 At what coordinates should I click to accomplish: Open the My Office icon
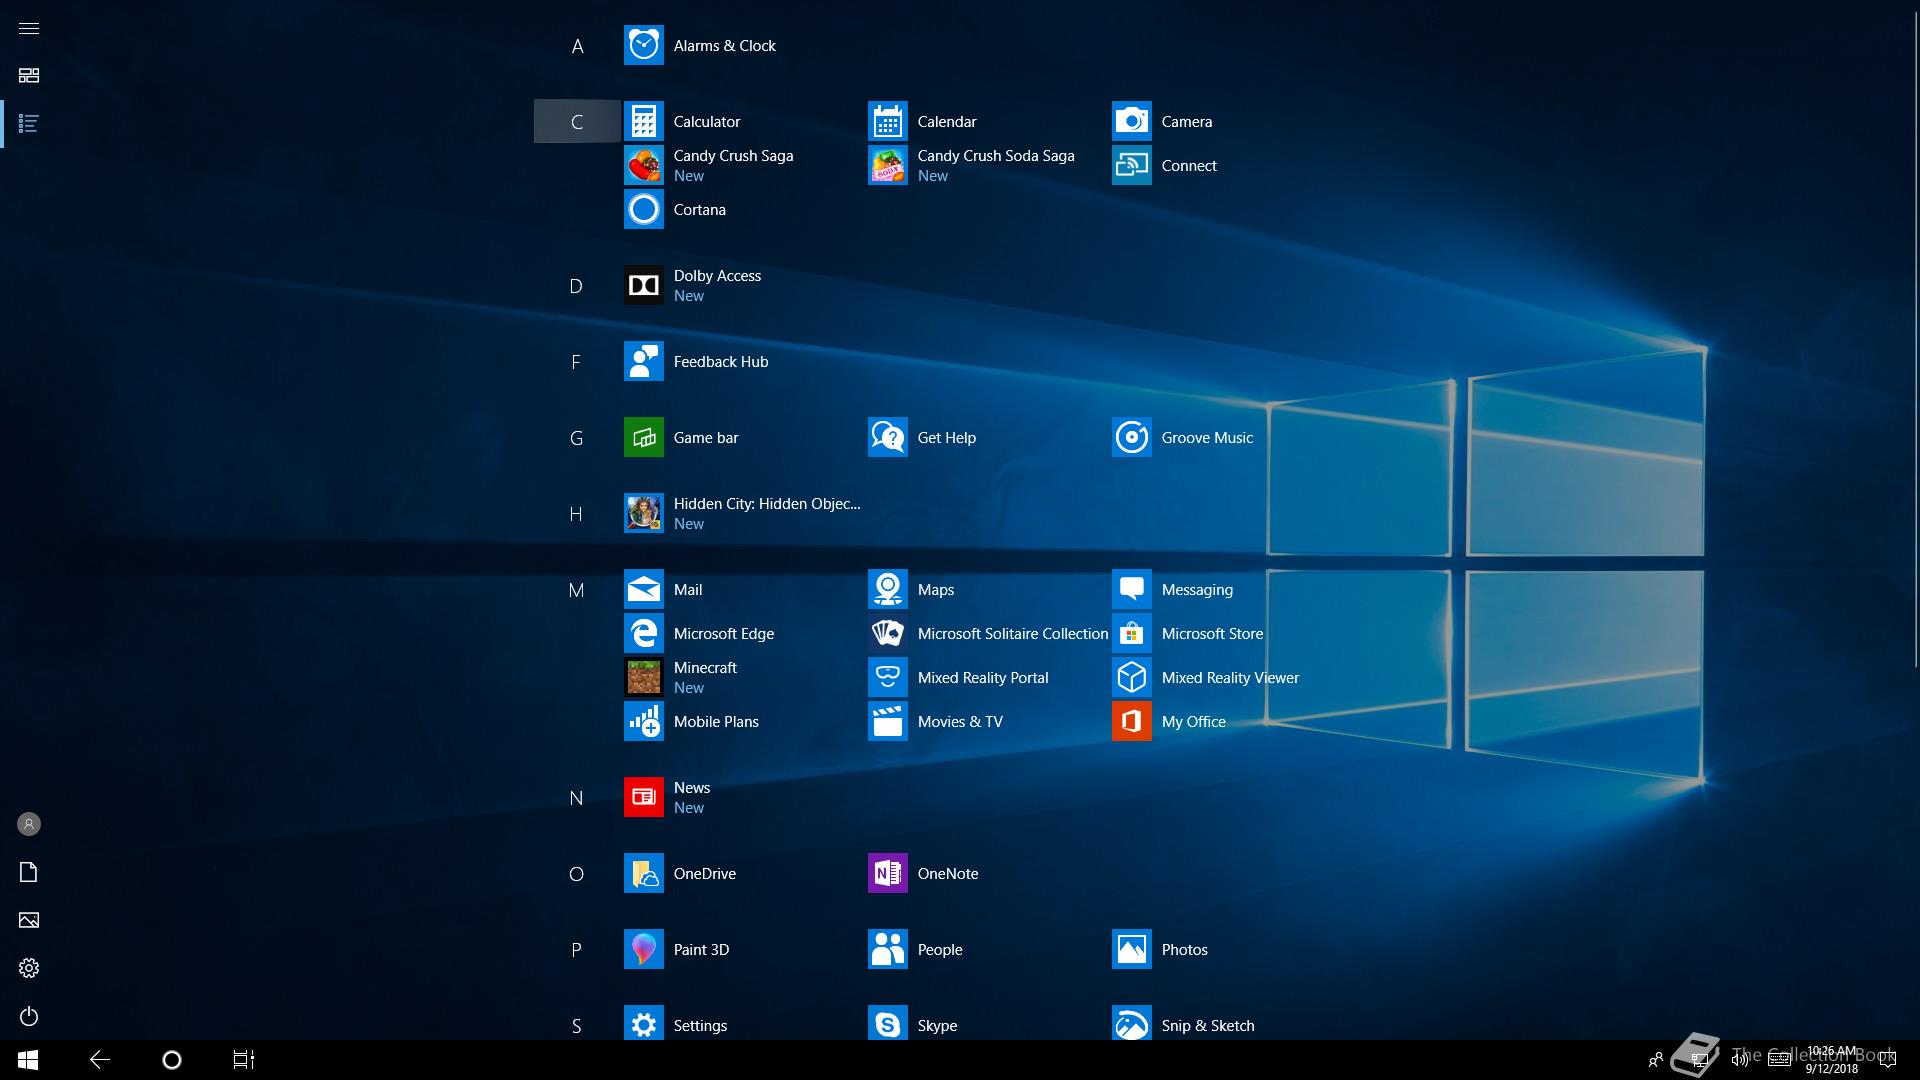(x=1131, y=721)
